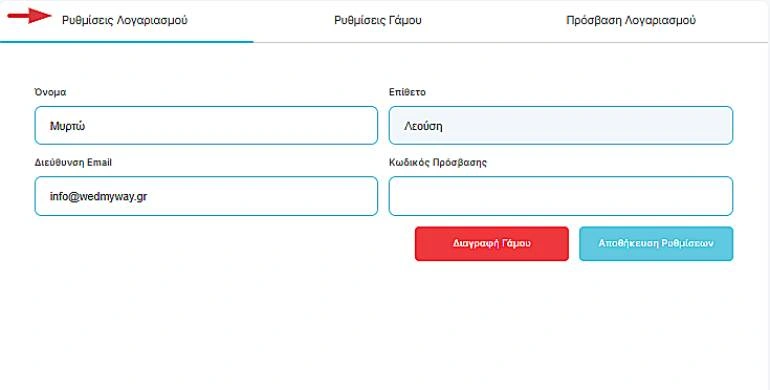
Task: Select the Επίθετο field containing Λεούση
Action: click(561, 126)
